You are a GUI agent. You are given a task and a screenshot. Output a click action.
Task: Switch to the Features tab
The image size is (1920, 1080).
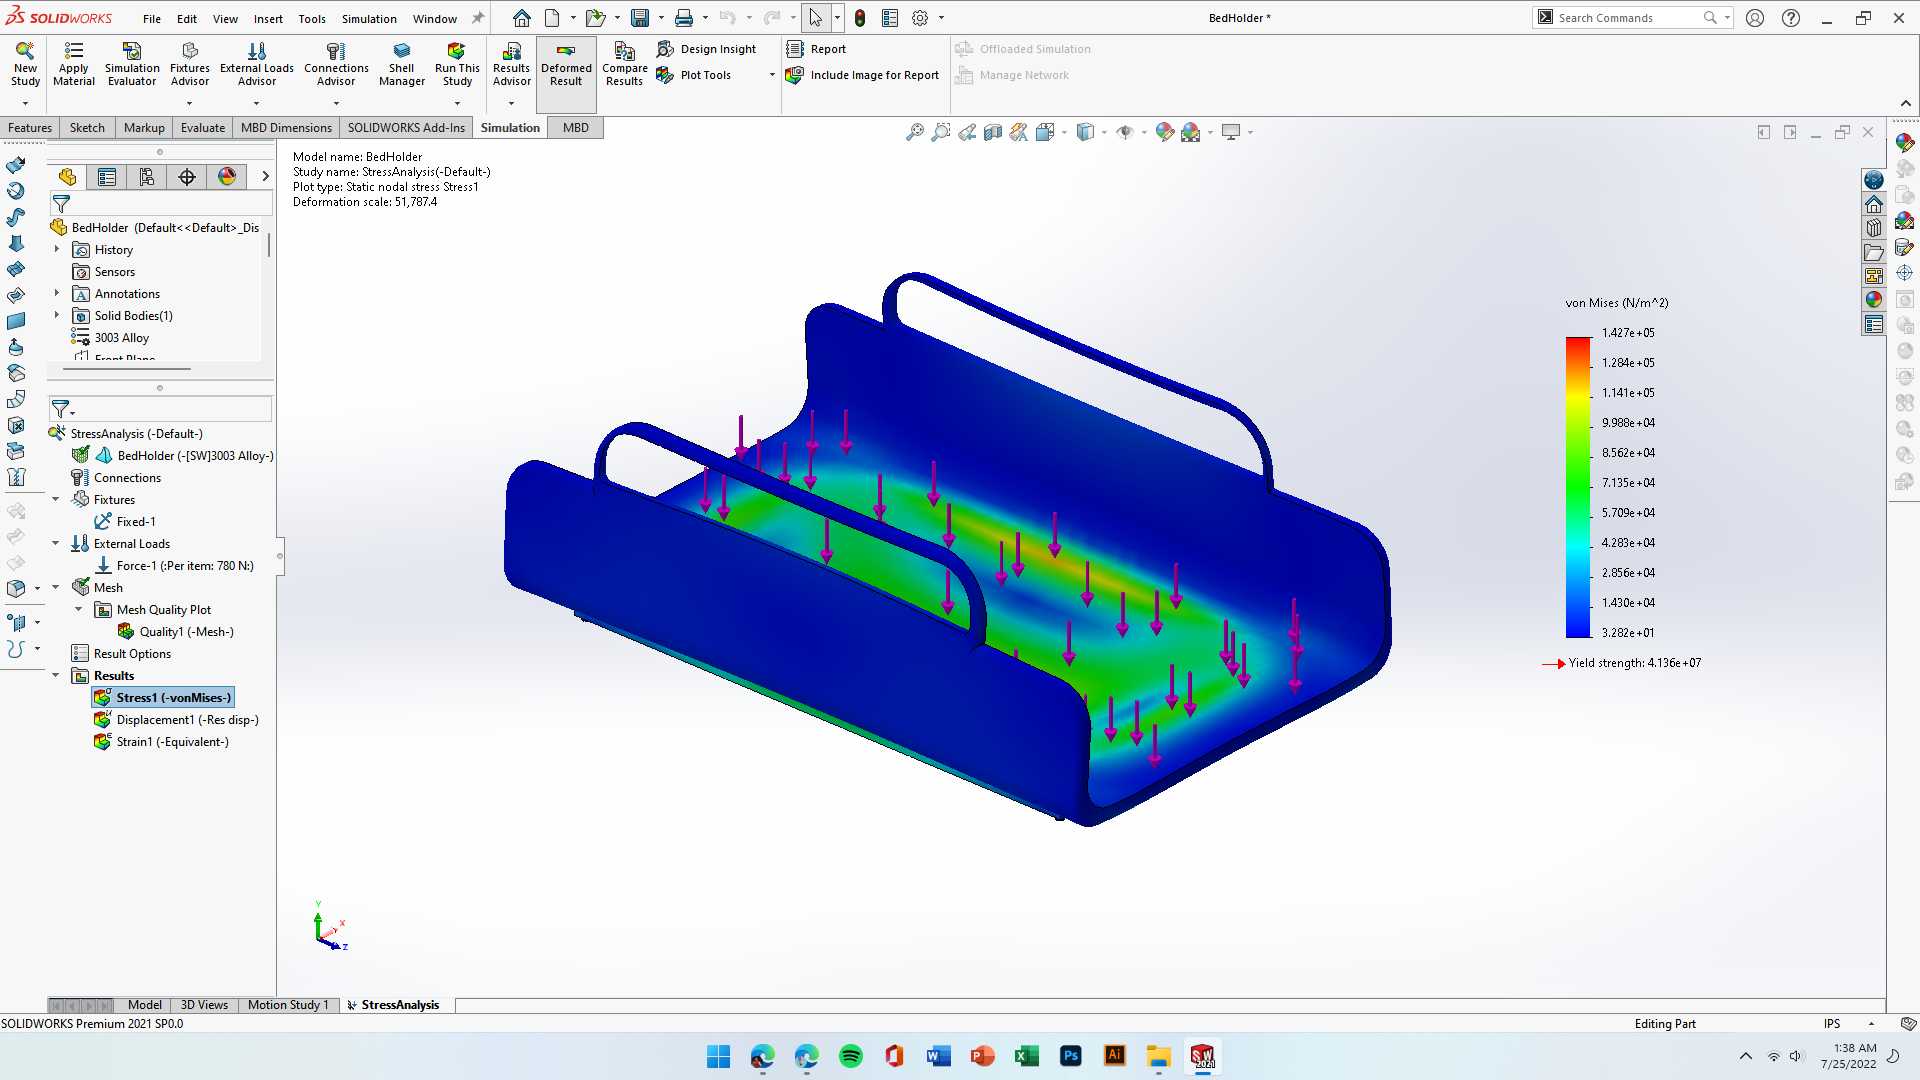(30, 128)
